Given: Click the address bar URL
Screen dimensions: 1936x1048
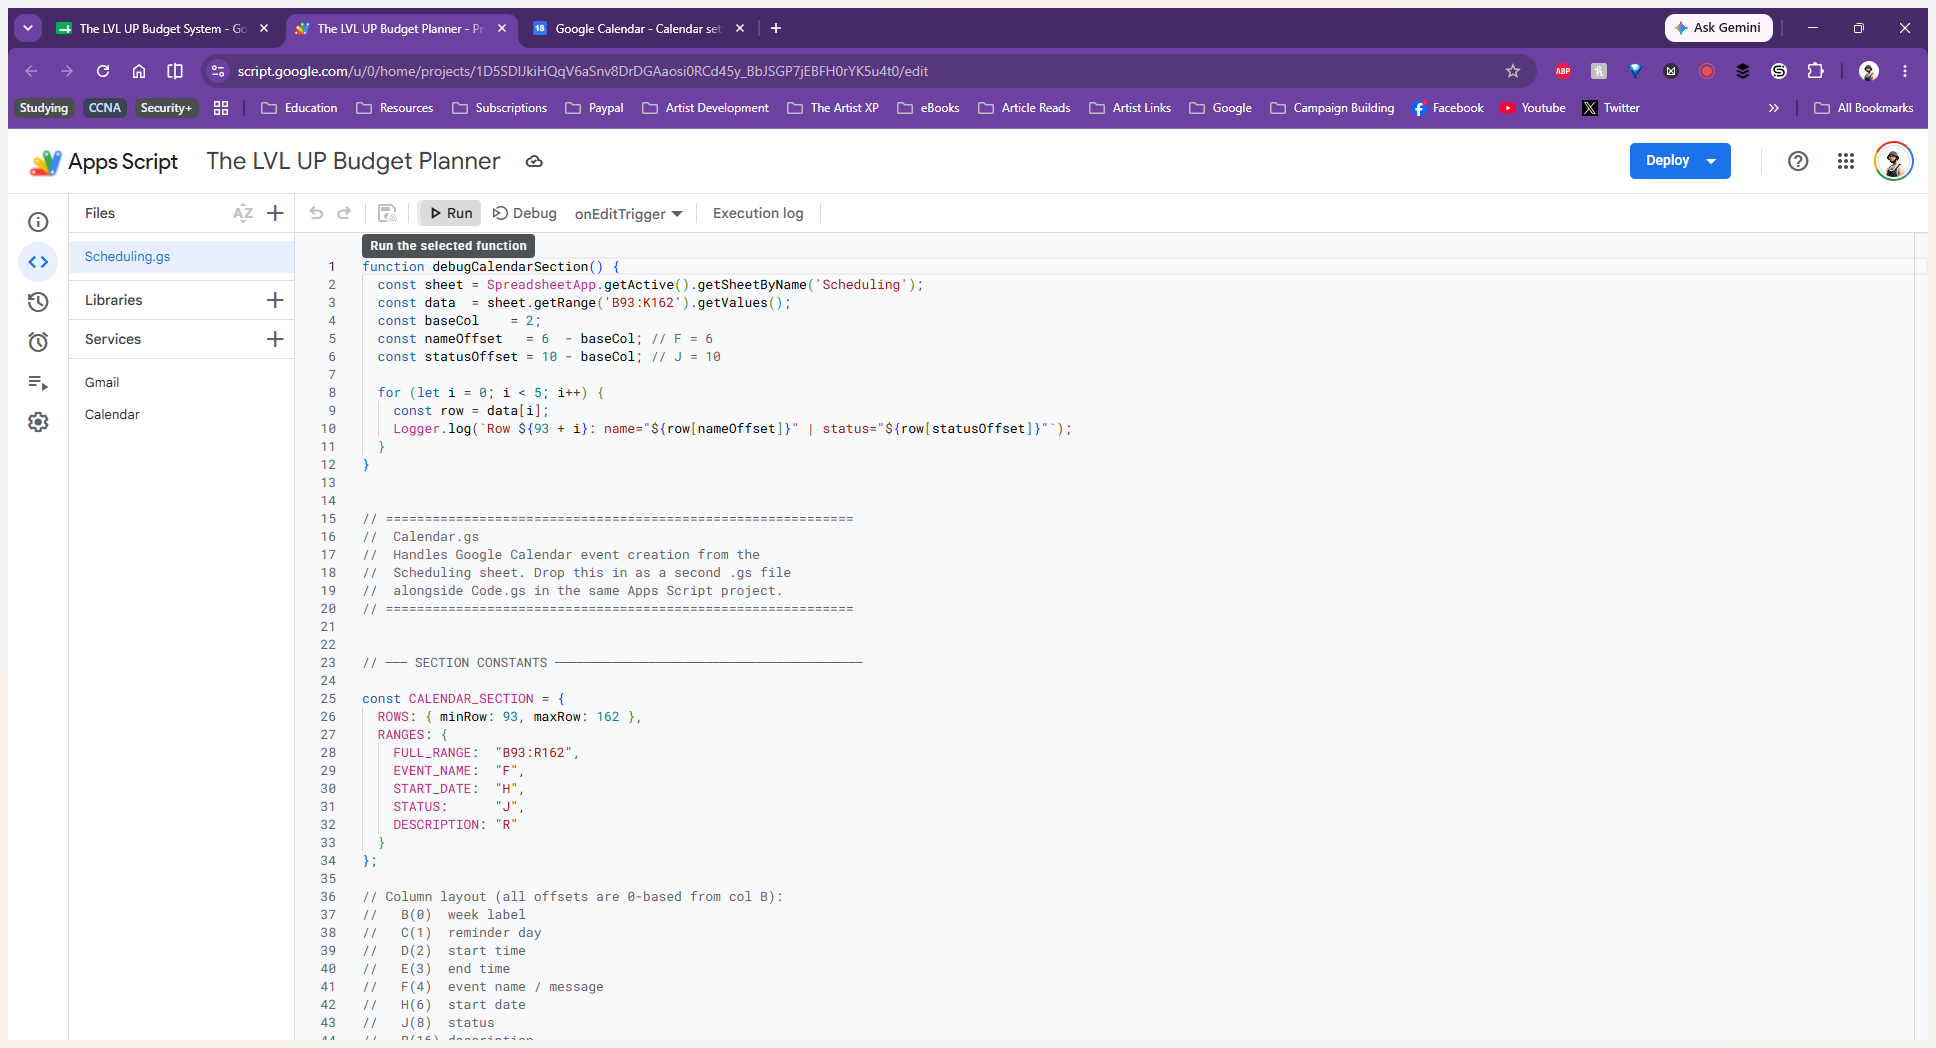Looking at the screenshot, I should [x=582, y=71].
